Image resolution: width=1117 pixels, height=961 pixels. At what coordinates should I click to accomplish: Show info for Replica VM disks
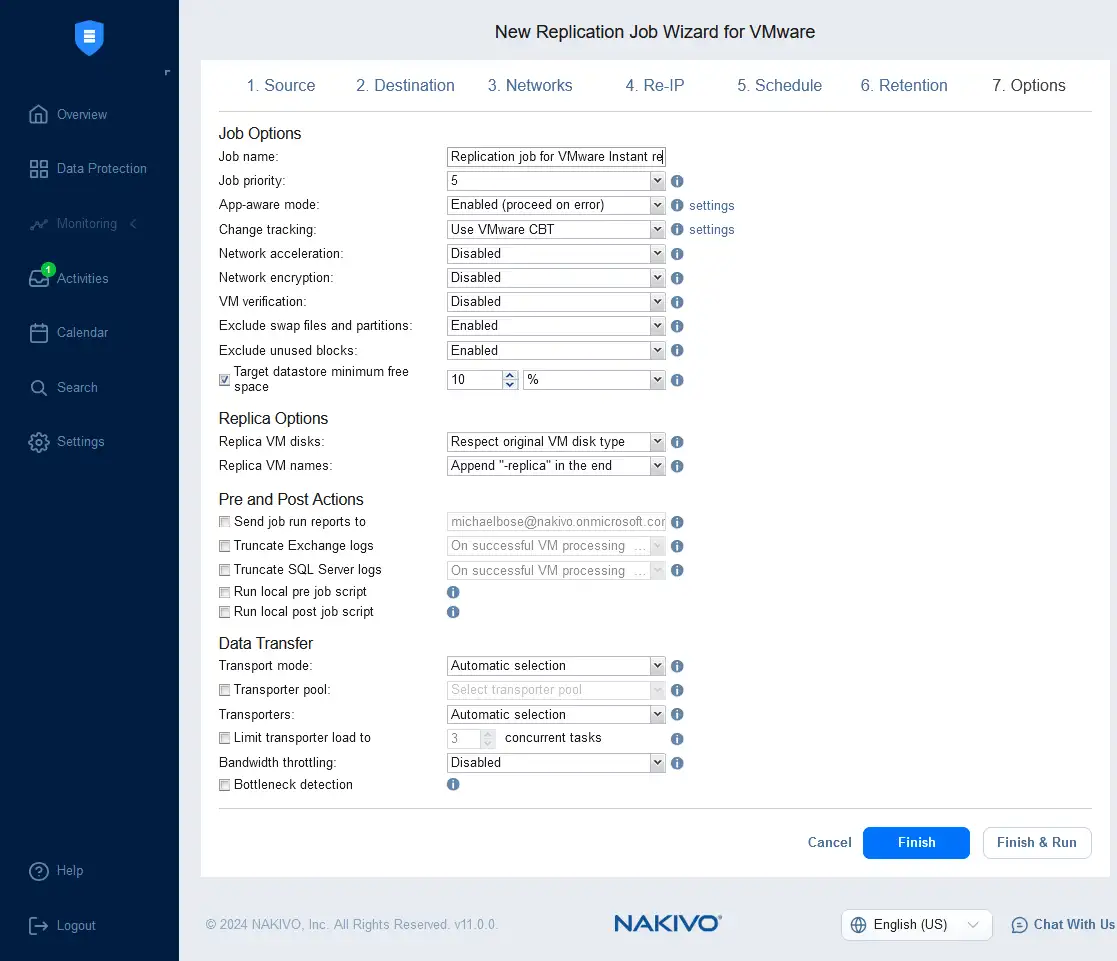pos(677,442)
